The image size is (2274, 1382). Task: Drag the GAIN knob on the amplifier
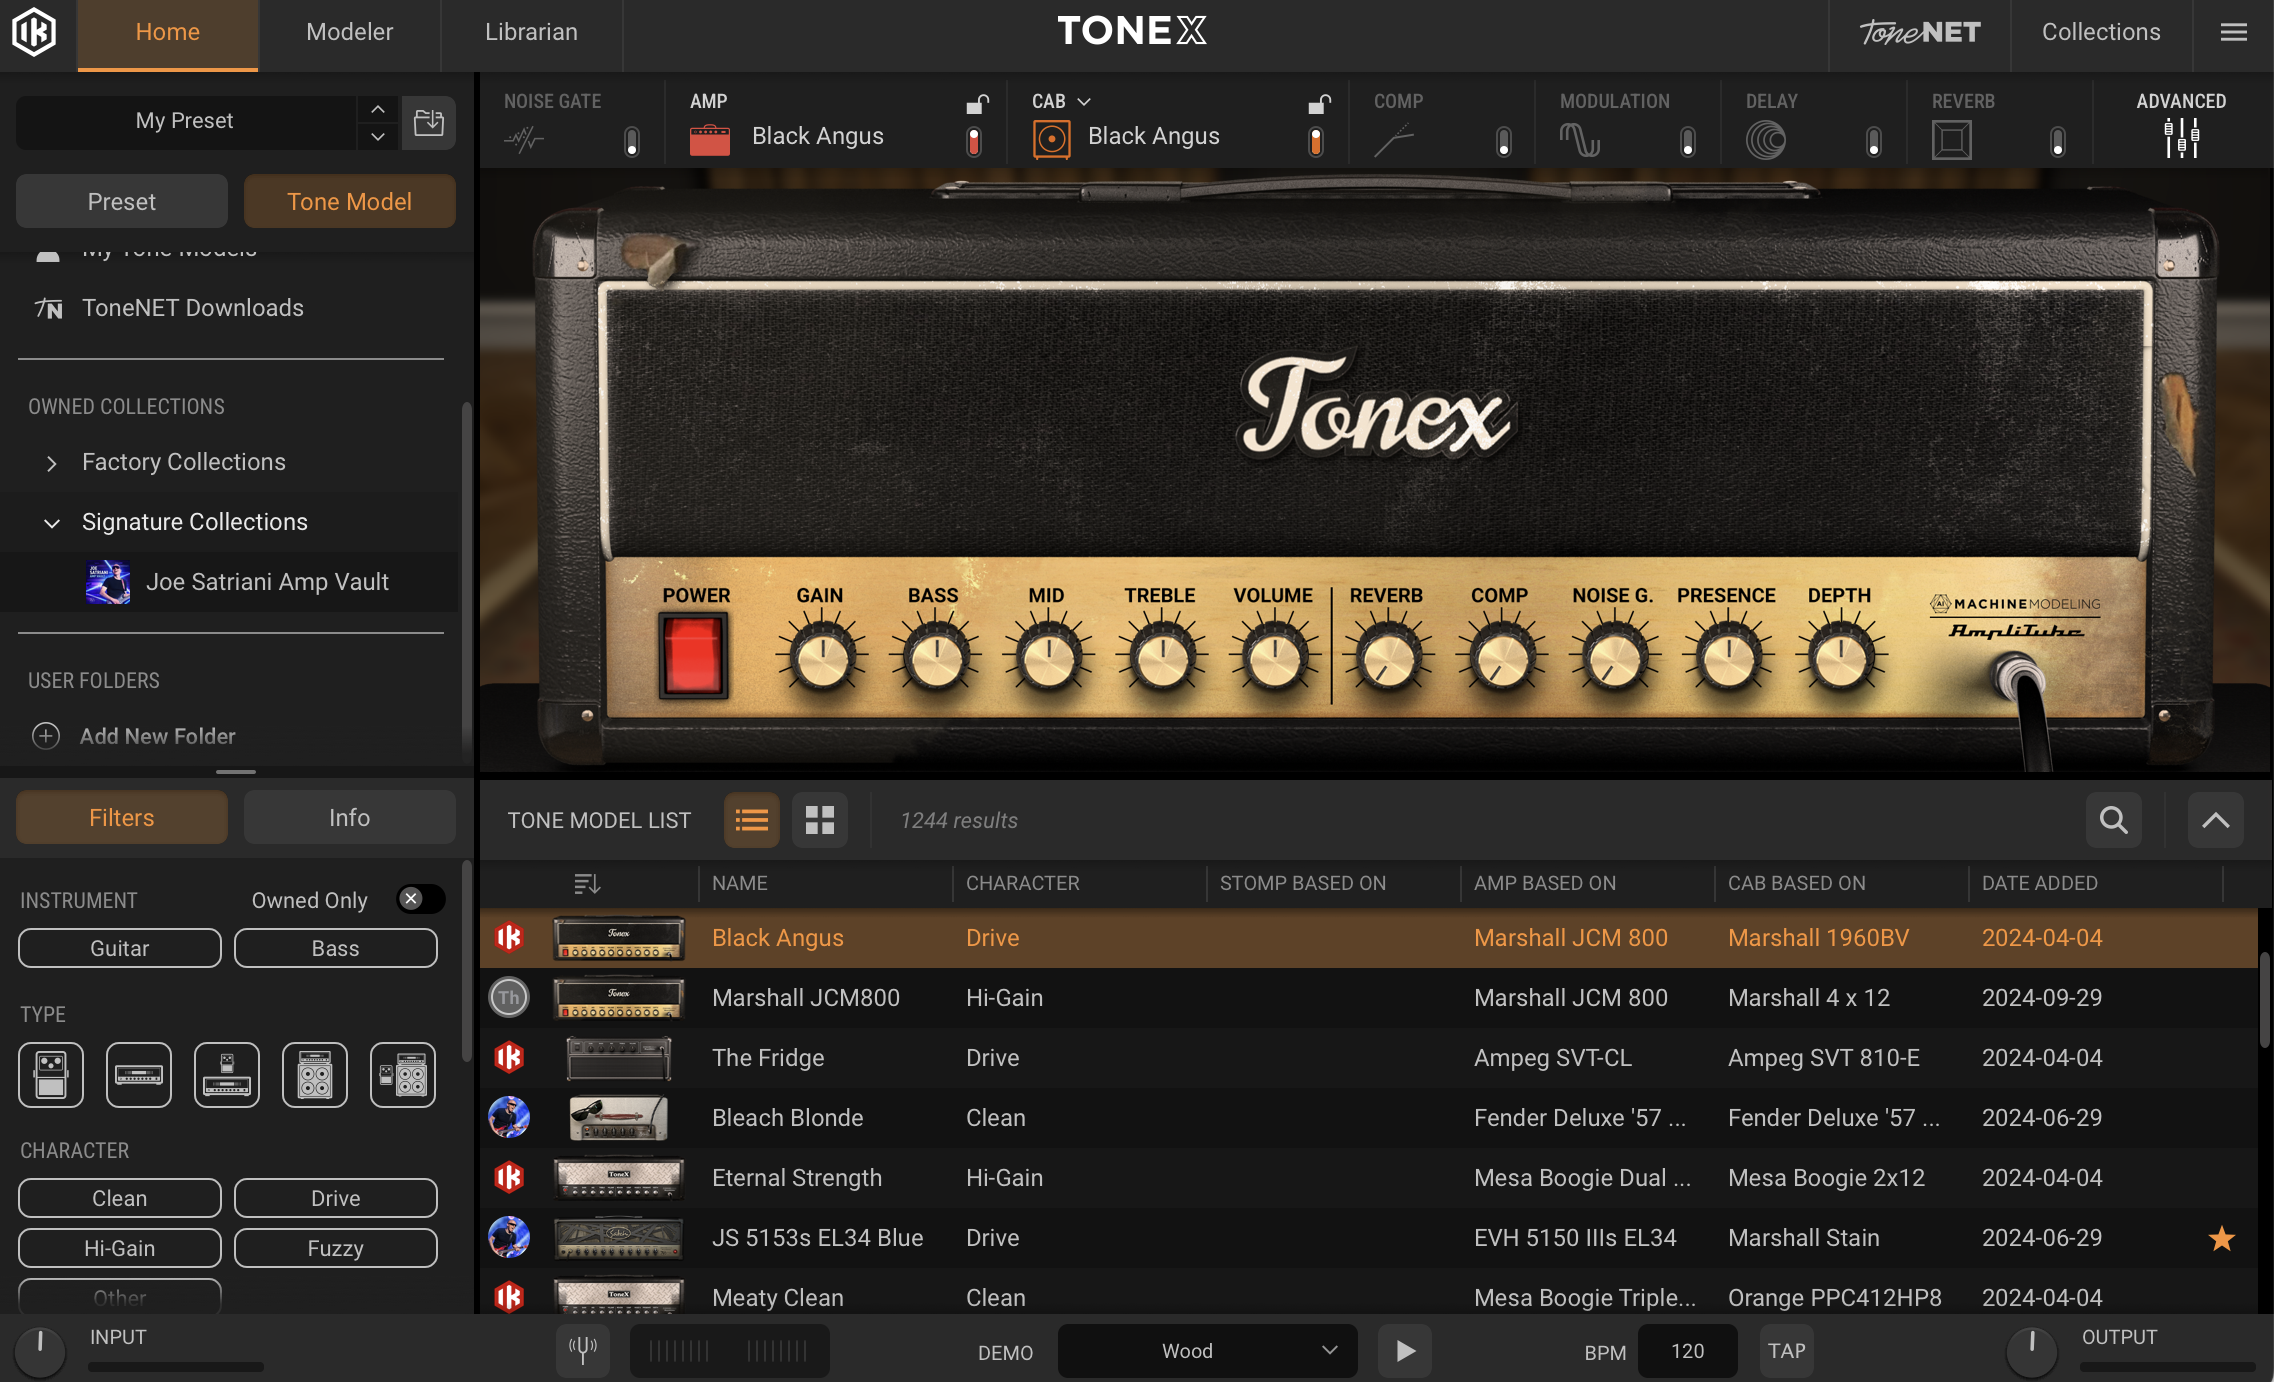817,658
